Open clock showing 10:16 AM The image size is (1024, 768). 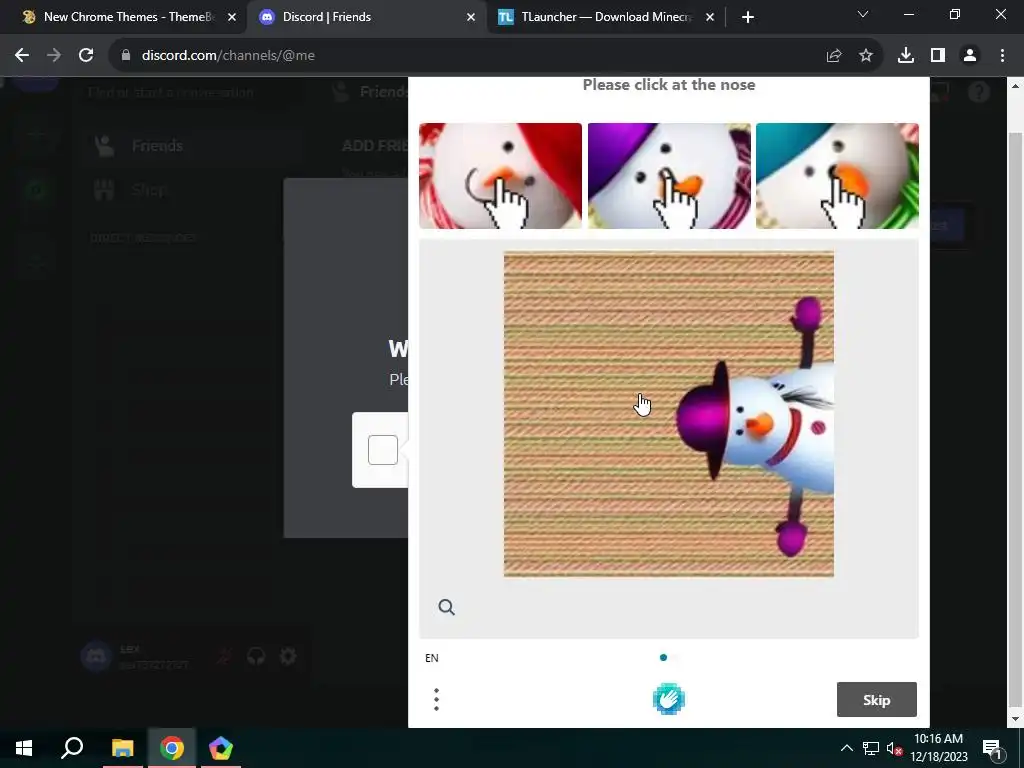[938, 748]
